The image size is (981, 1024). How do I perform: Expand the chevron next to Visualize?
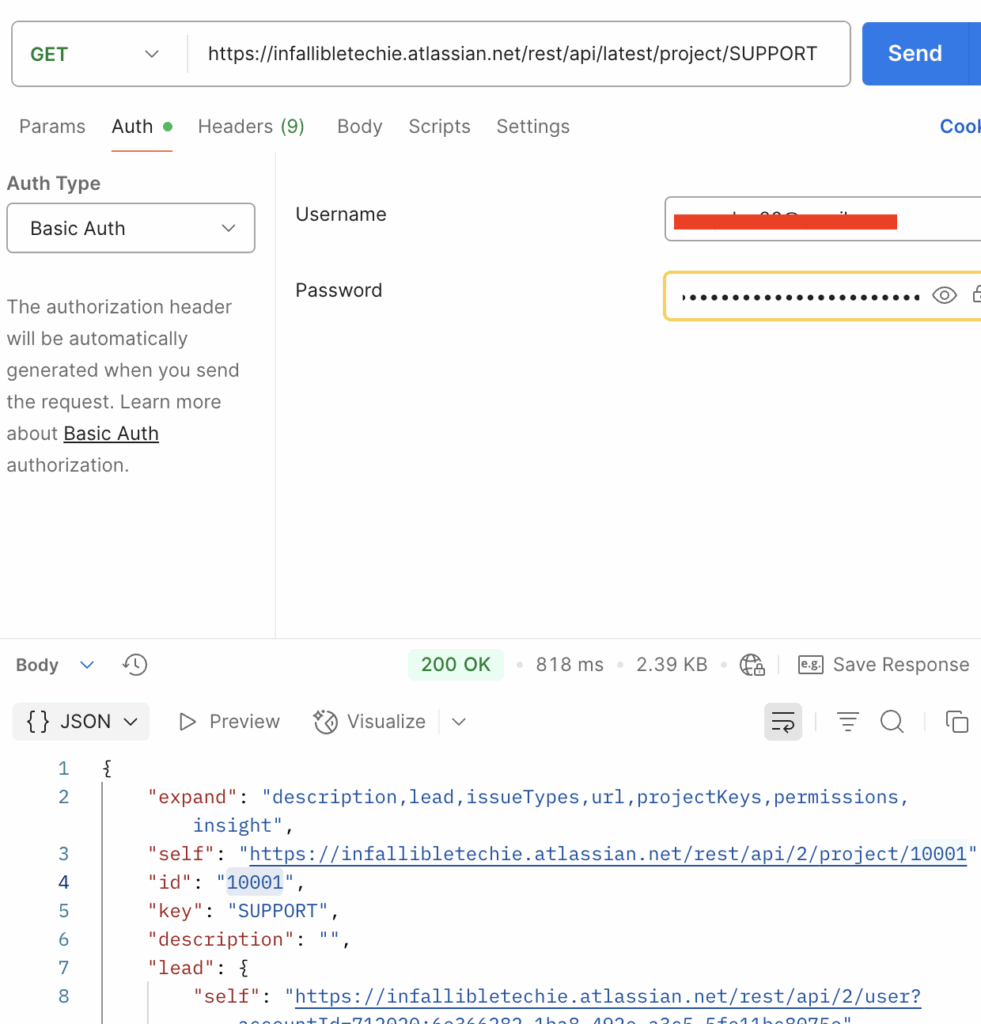459,722
